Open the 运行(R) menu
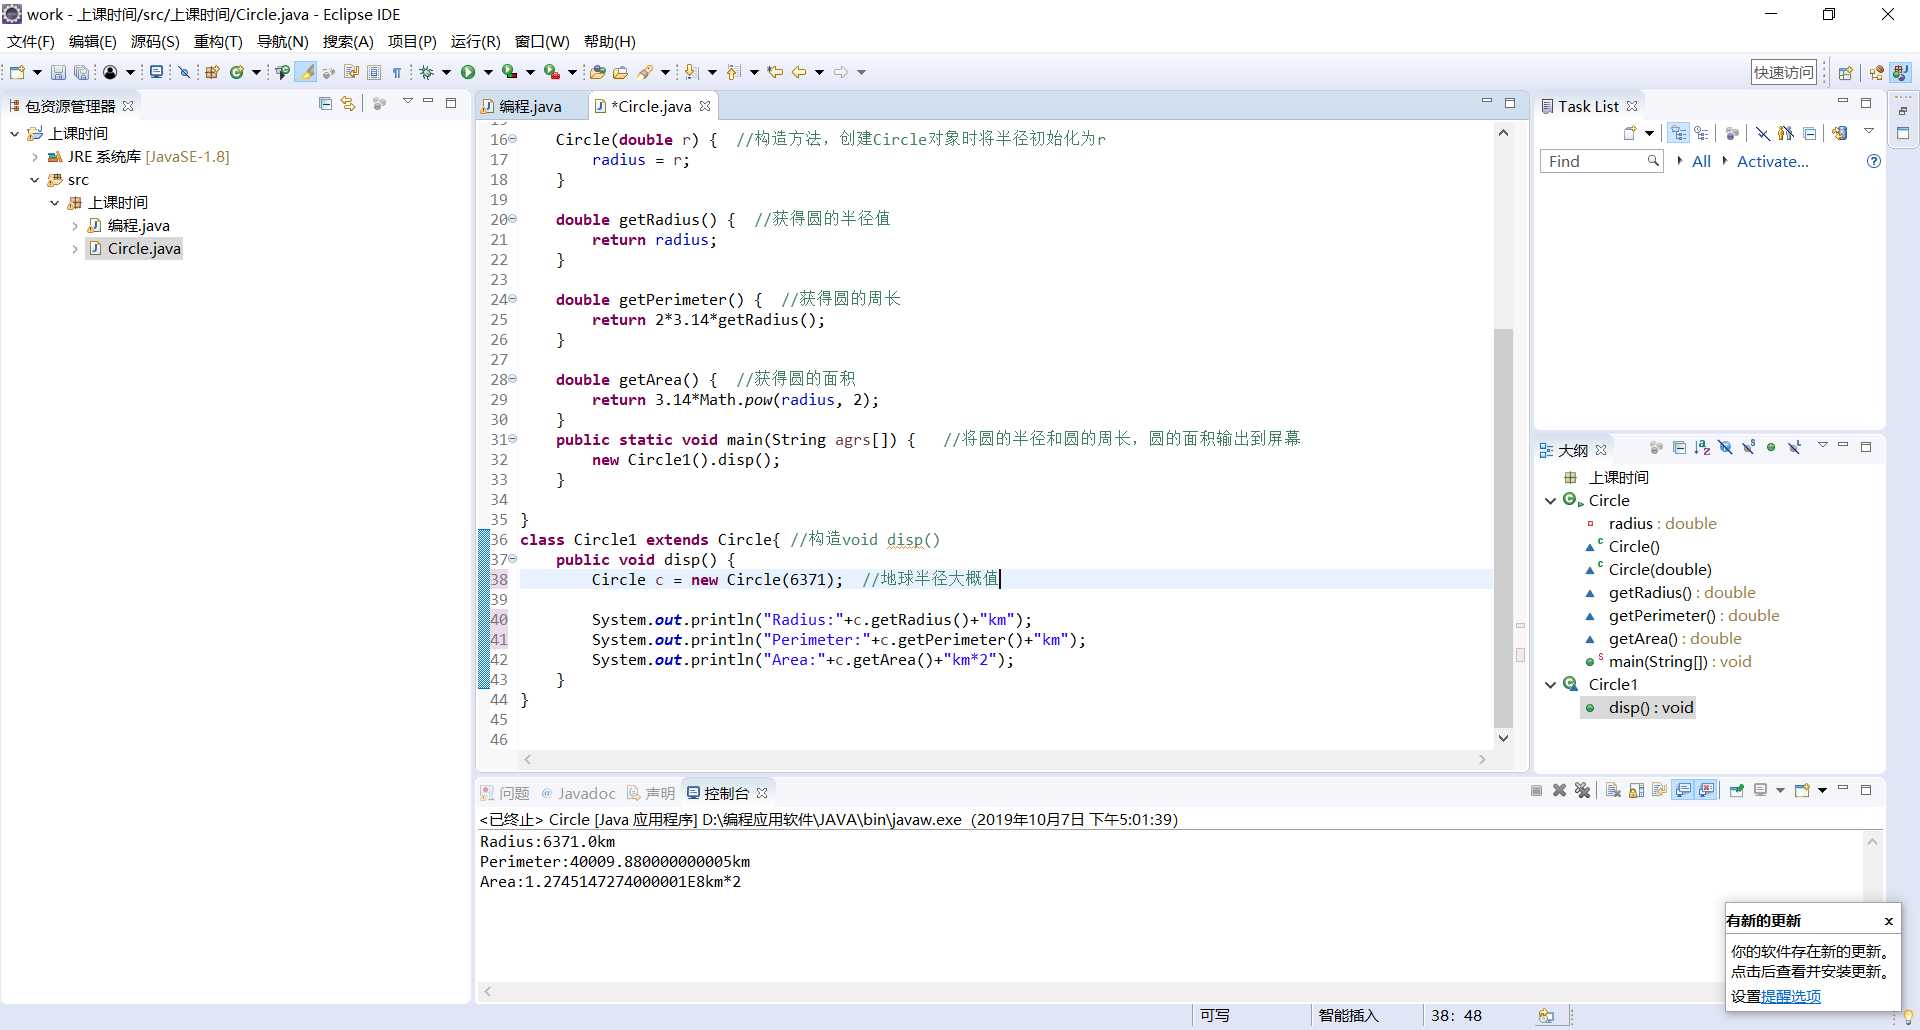 point(475,41)
